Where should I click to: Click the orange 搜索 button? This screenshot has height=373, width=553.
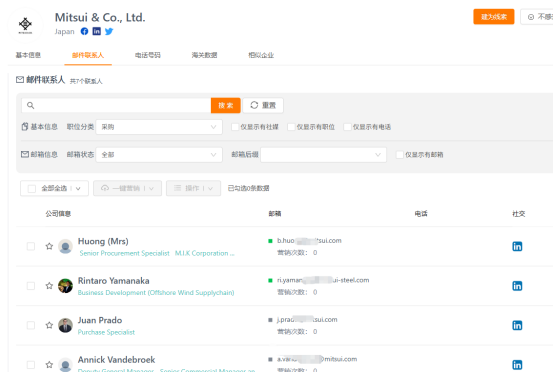tap(226, 105)
